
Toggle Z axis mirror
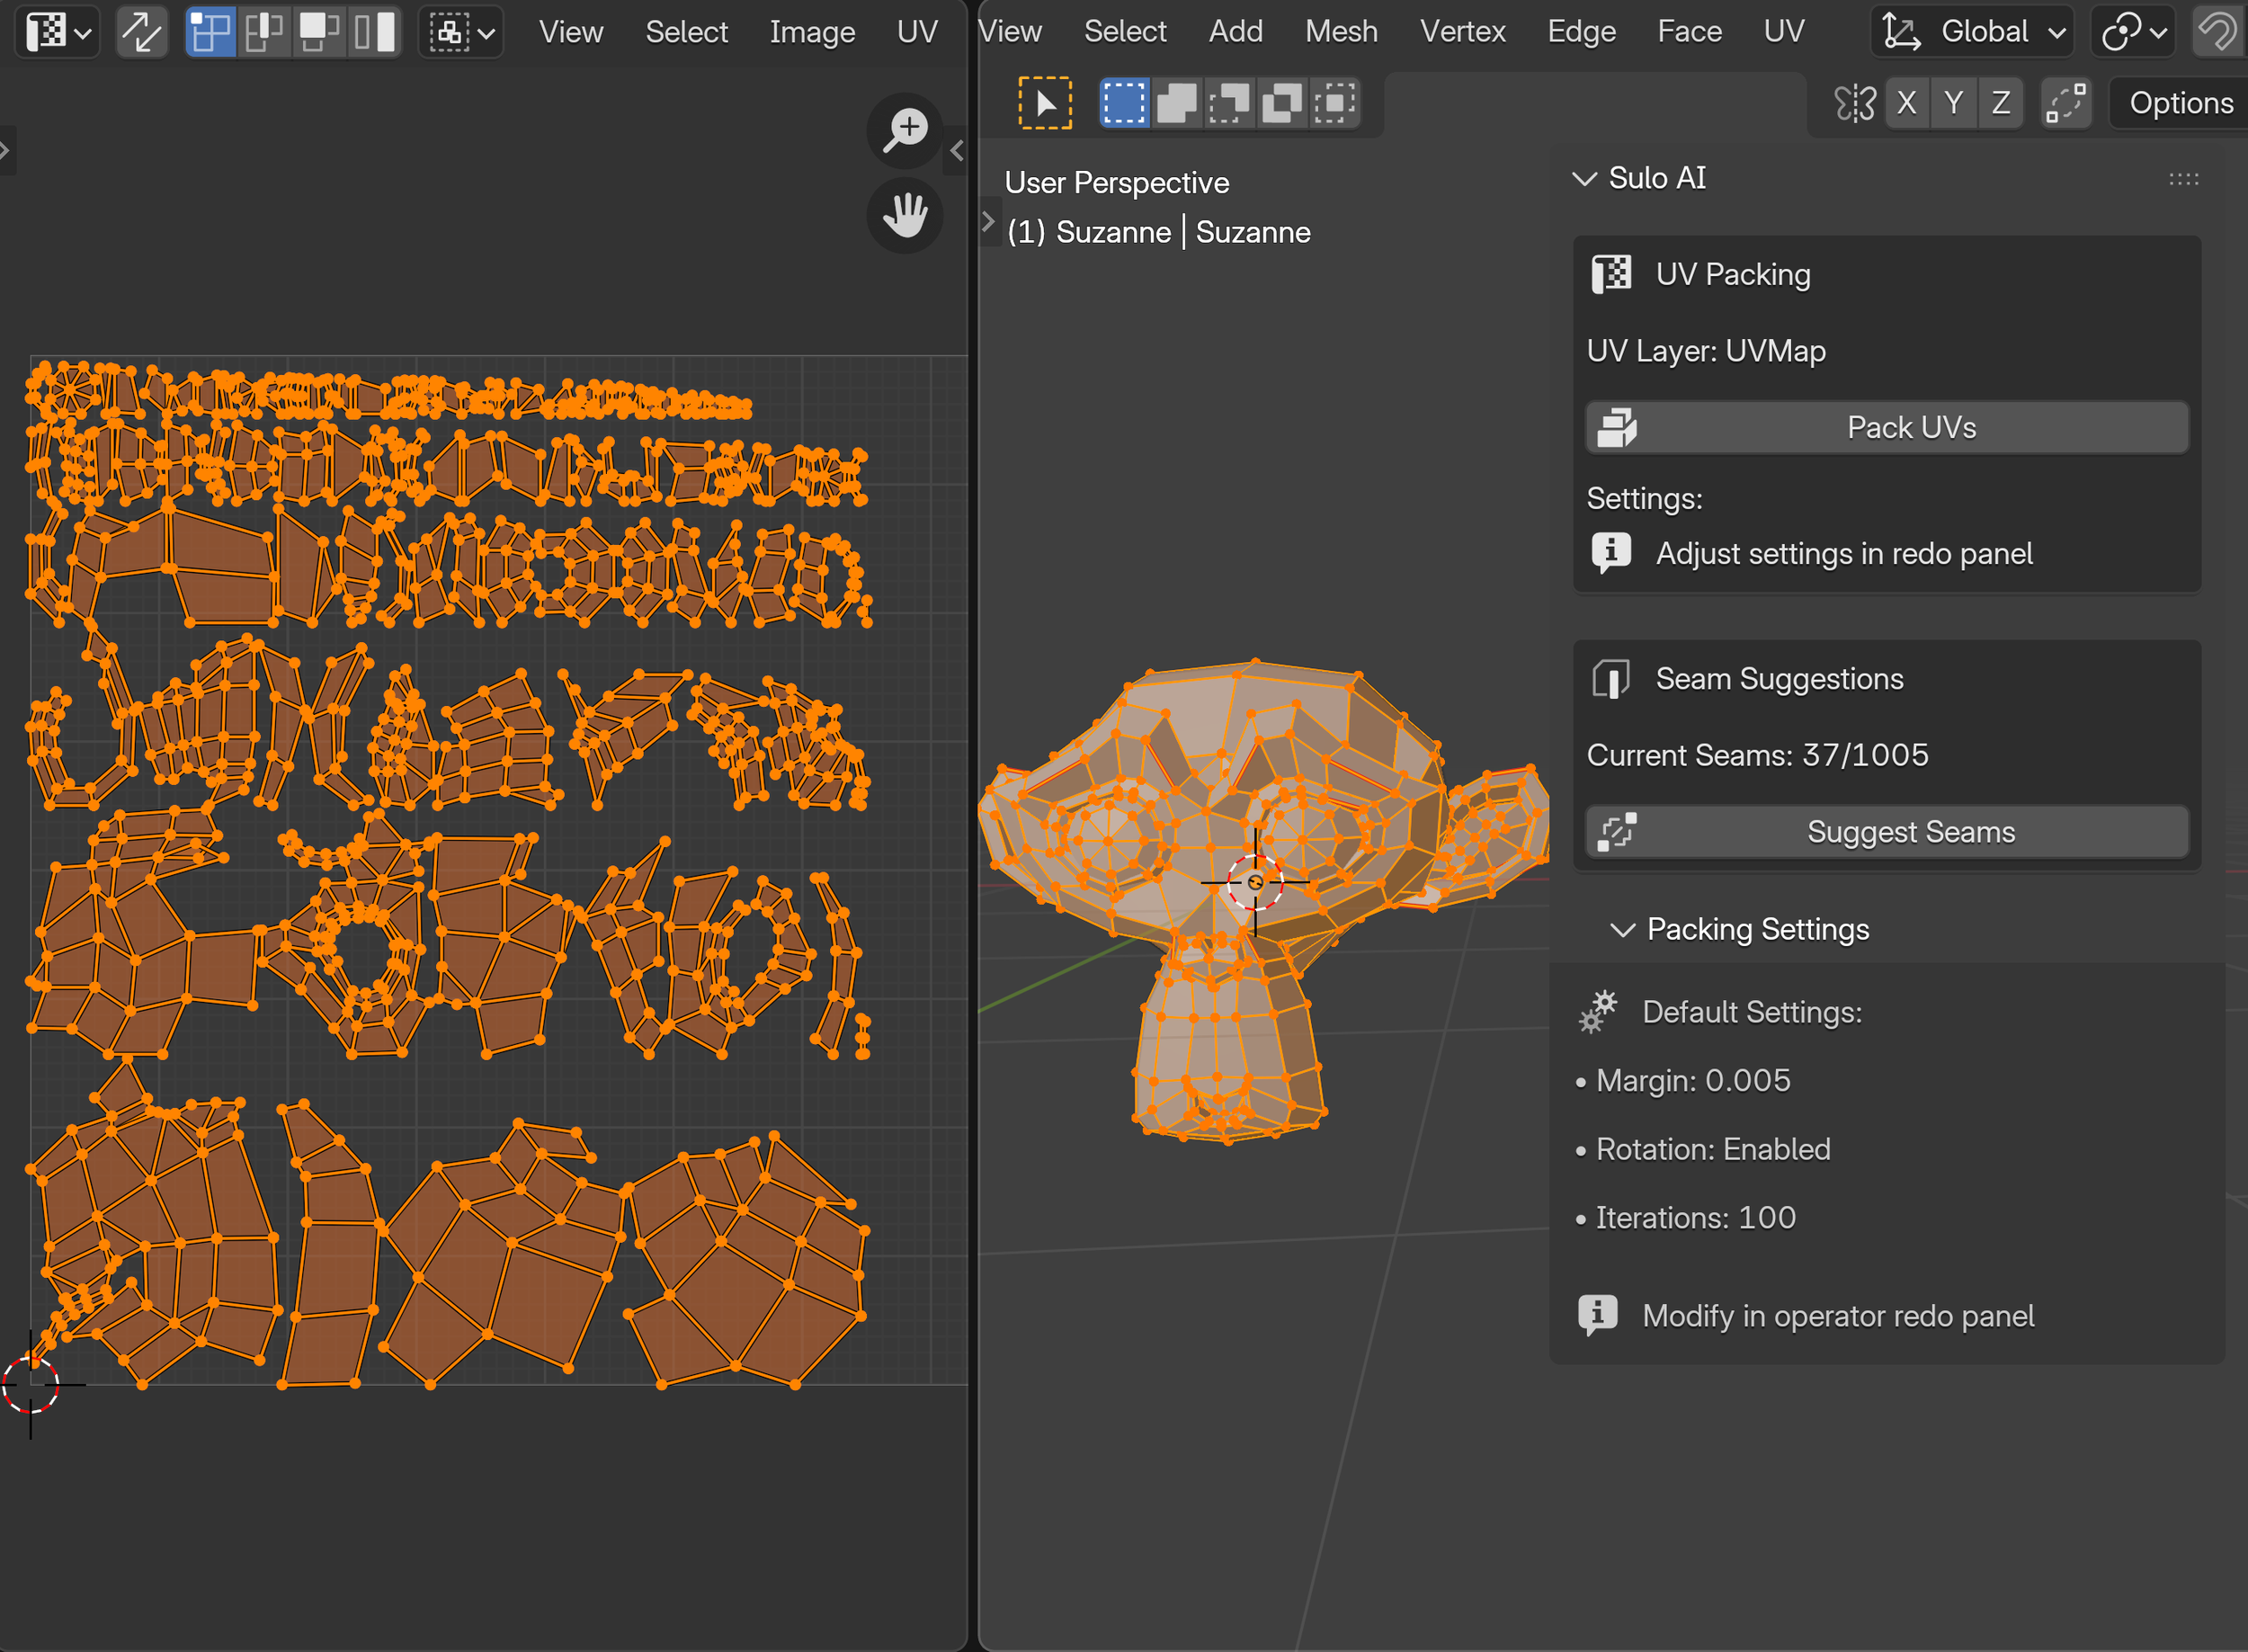pos(2001,103)
